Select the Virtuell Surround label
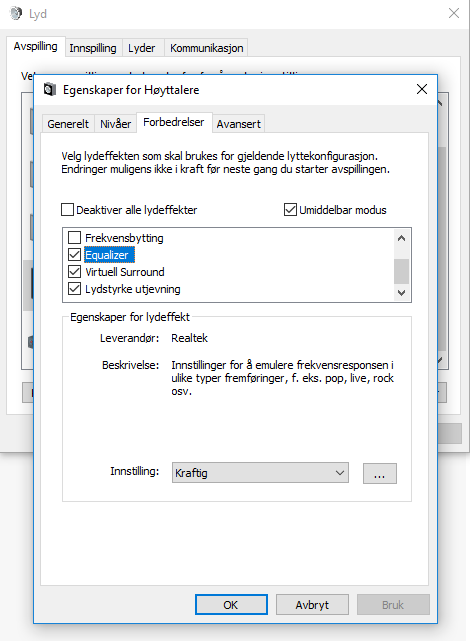 click(x=125, y=272)
